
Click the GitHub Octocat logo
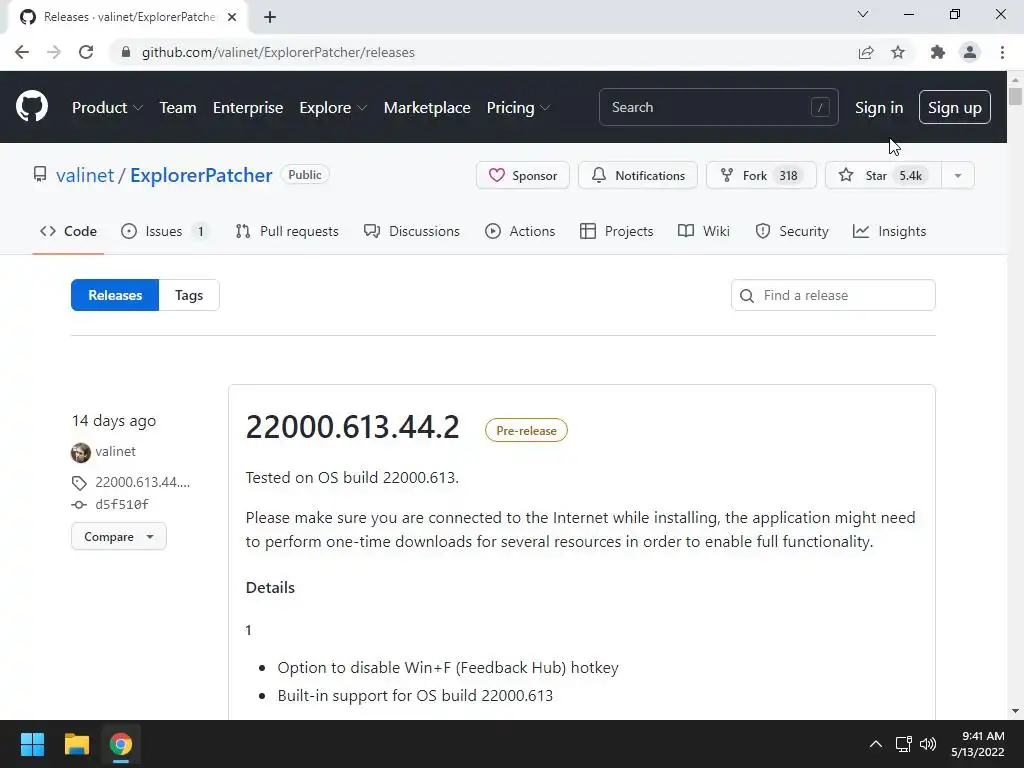(x=31, y=107)
